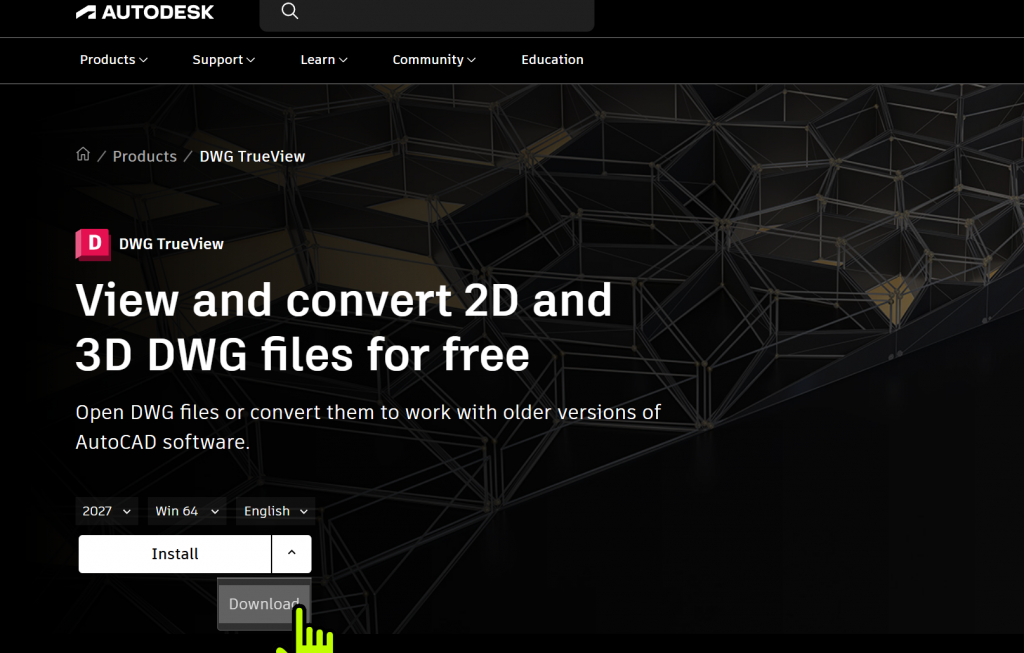Image resolution: width=1024 pixels, height=653 pixels.
Task: Choose the Download option
Action: click(x=264, y=604)
